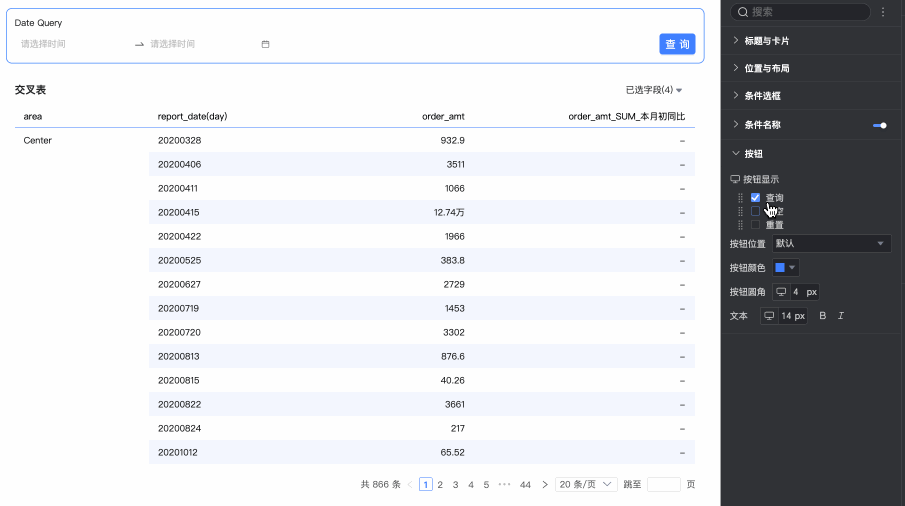
Task: Click the blue 查询 button
Action: pos(677,44)
